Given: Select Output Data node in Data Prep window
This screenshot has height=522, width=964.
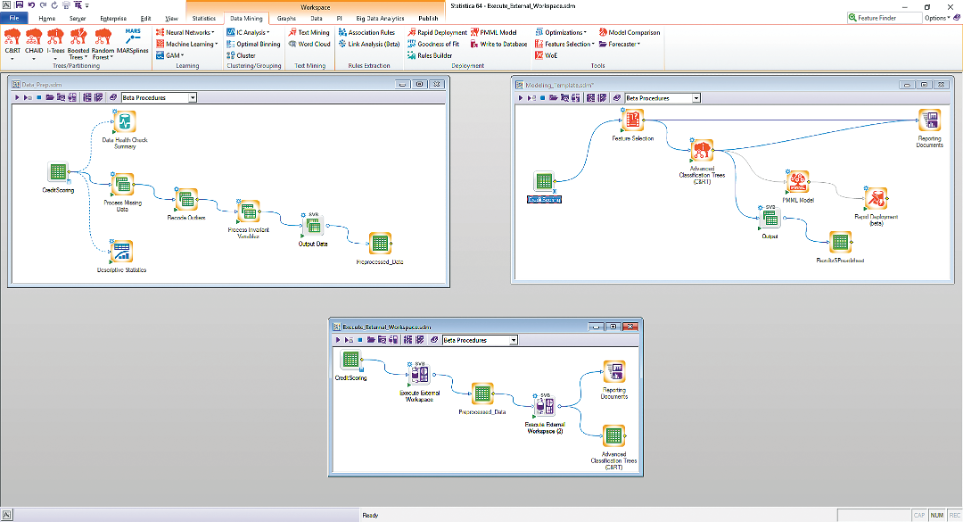Looking at the screenshot, I should click(313, 226).
